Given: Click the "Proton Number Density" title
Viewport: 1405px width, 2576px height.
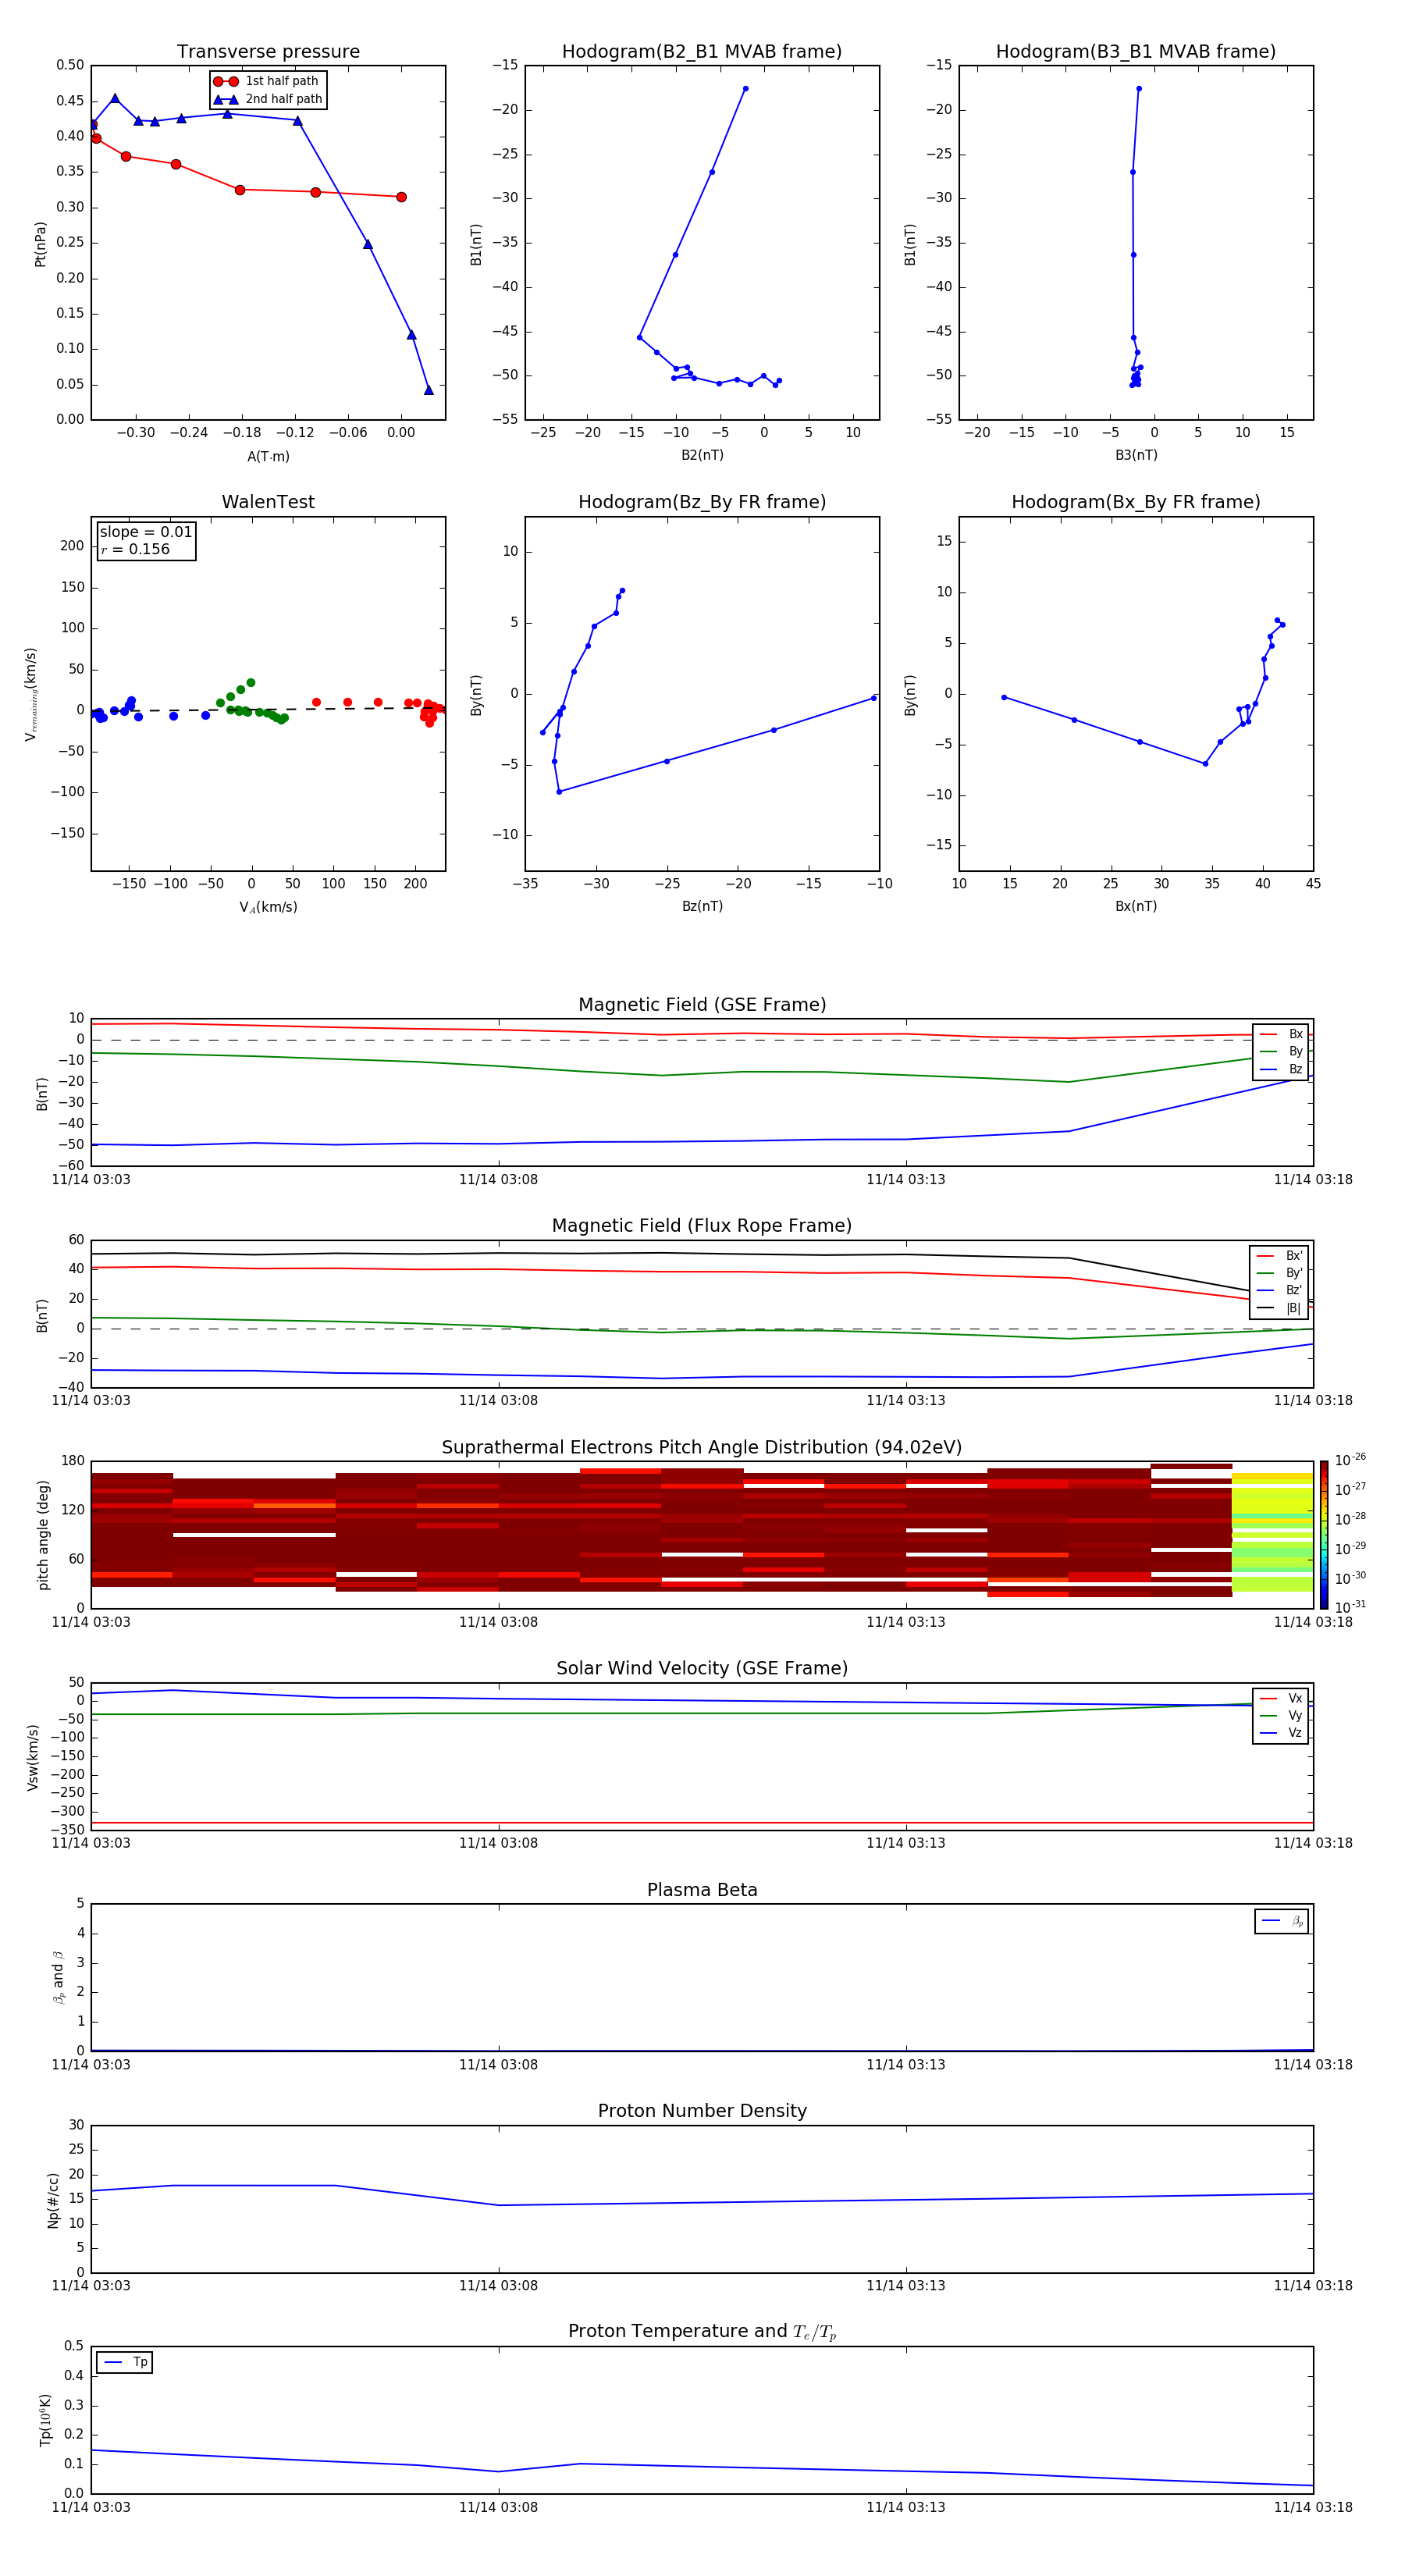Looking at the screenshot, I should point(702,2112).
